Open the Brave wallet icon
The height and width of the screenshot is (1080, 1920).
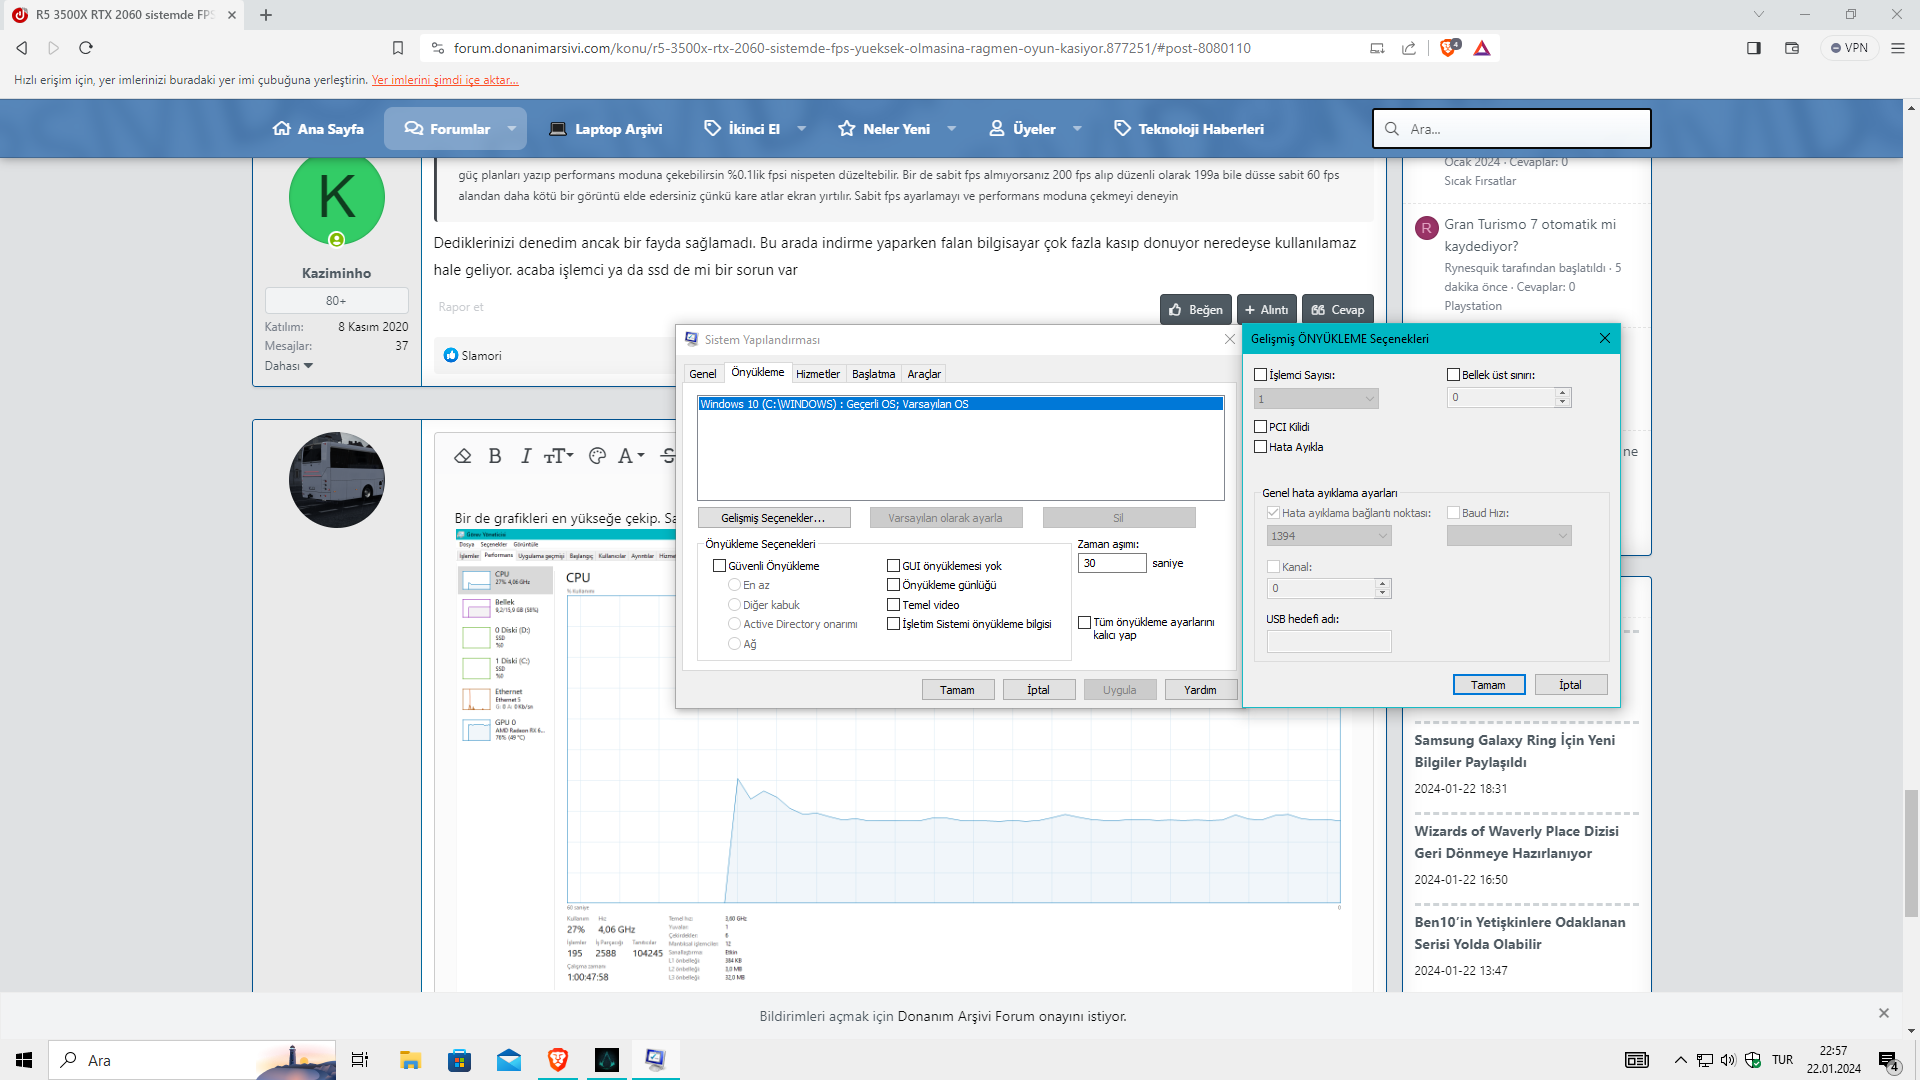click(1791, 48)
